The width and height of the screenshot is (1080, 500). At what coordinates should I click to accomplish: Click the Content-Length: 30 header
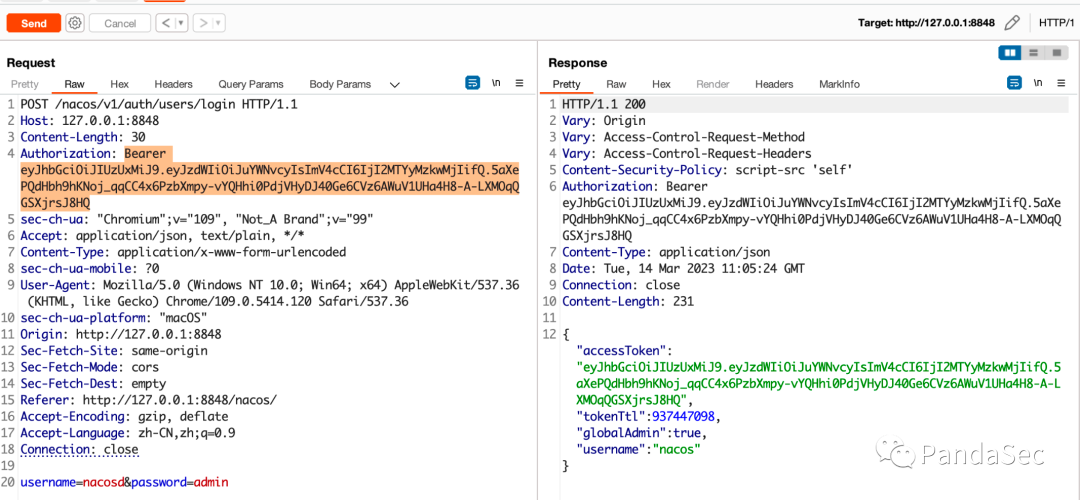click(83, 137)
